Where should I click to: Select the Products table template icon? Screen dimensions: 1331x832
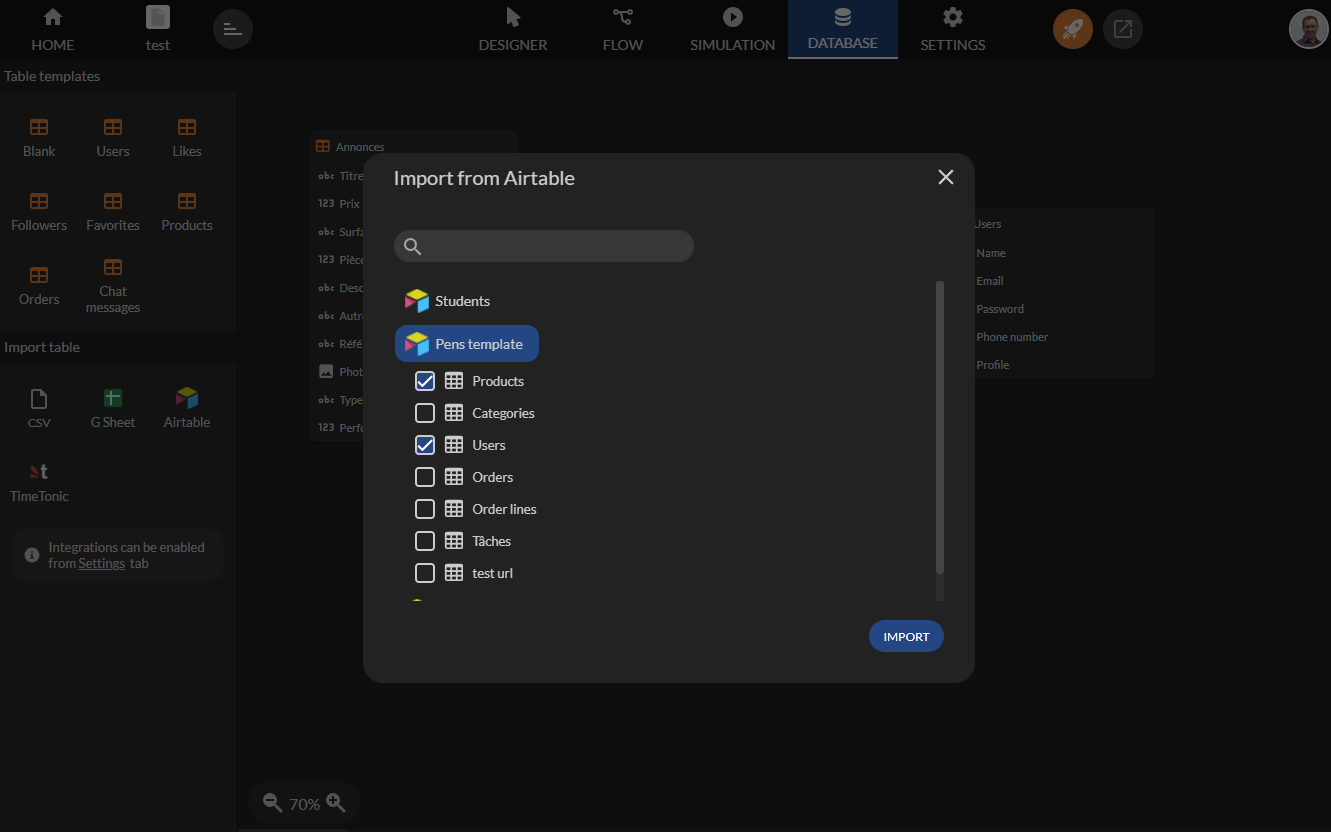(x=187, y=201)
